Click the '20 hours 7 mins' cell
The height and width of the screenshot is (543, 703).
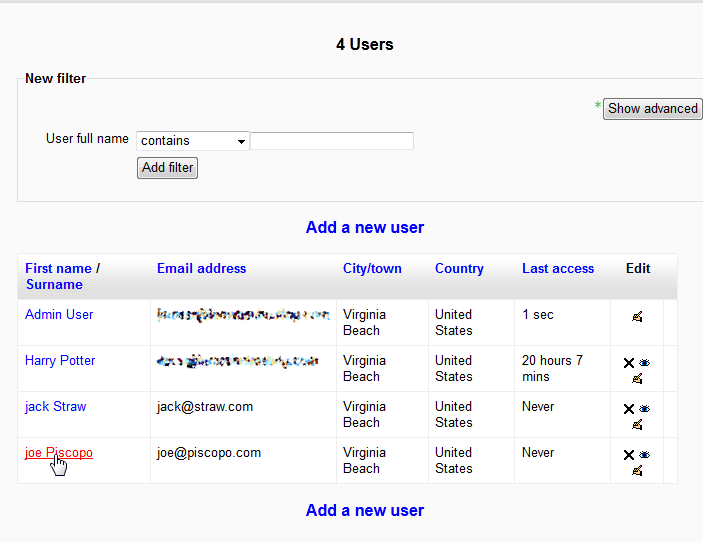click(562, 369)
